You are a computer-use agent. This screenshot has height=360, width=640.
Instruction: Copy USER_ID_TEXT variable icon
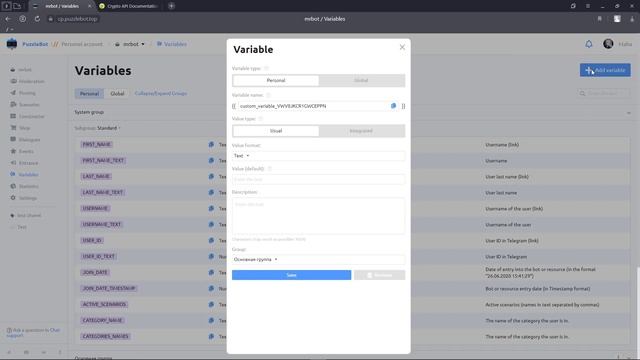pyautogui.click(x=211, y=256)
